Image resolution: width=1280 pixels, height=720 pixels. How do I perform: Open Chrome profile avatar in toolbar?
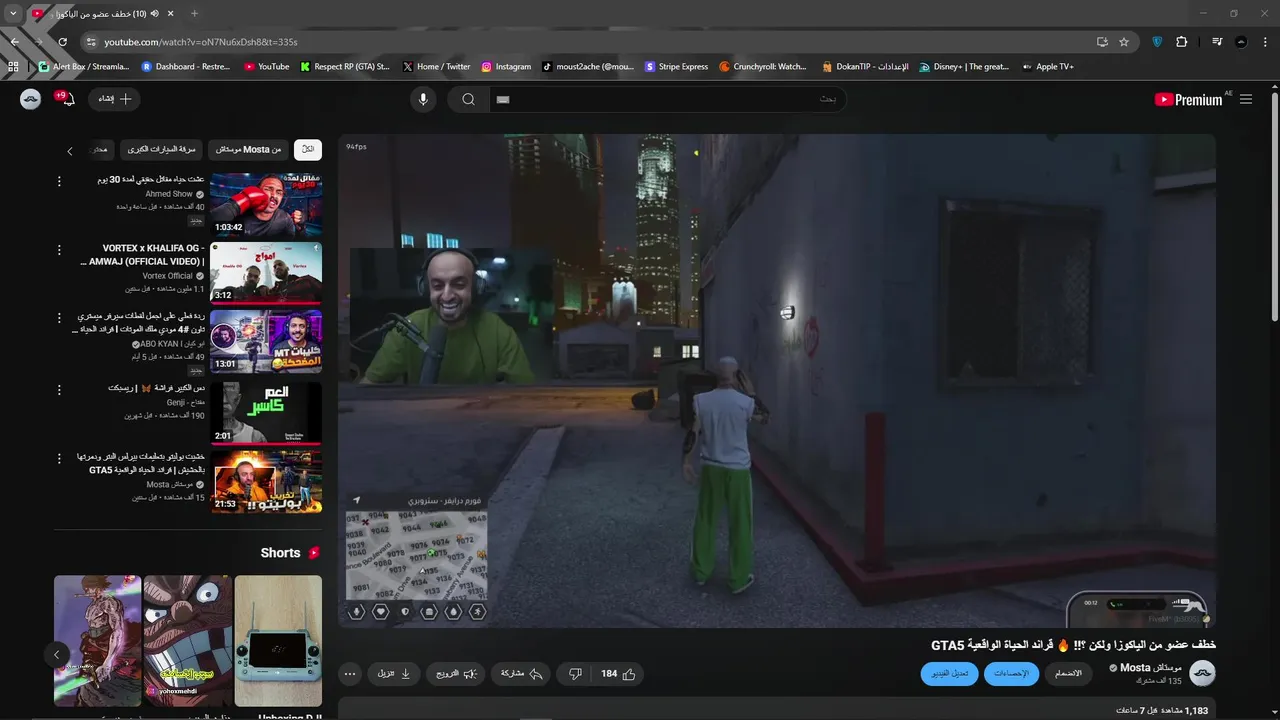(x=1241, y=42)
